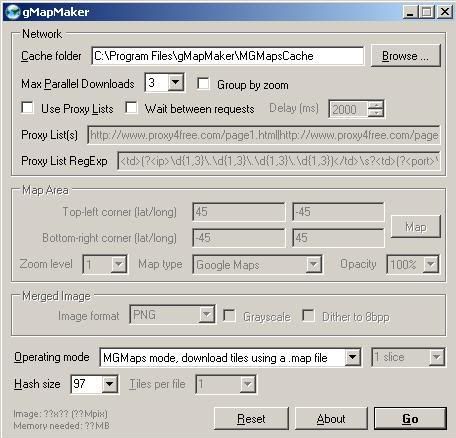Minimize the gMapMaker window
This screenshot has width=456, height=438.
[x=410, y=12]
